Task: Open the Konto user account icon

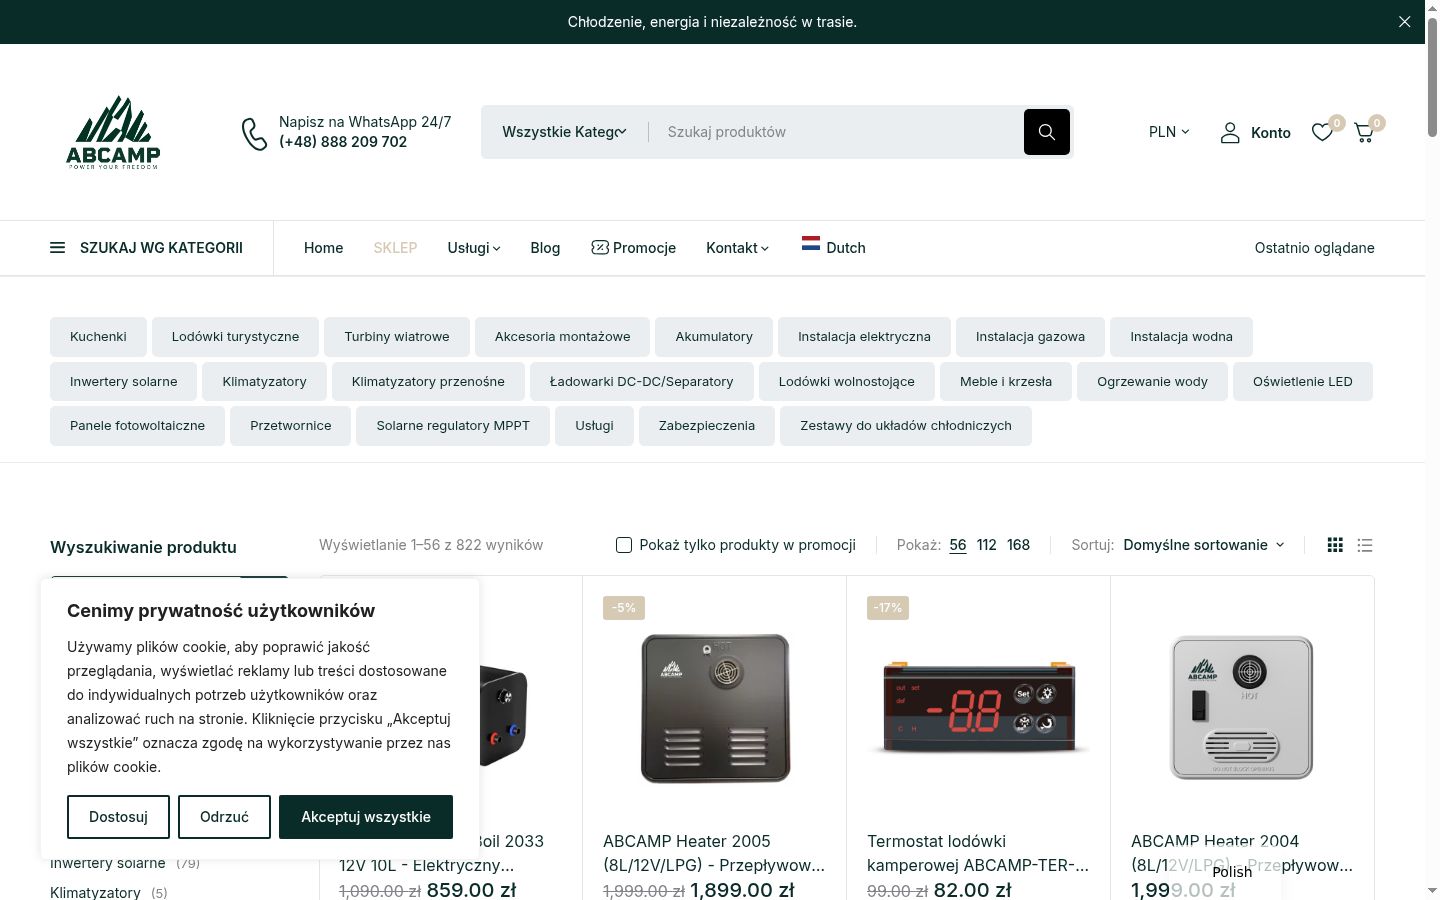Action: (1230, 132)
